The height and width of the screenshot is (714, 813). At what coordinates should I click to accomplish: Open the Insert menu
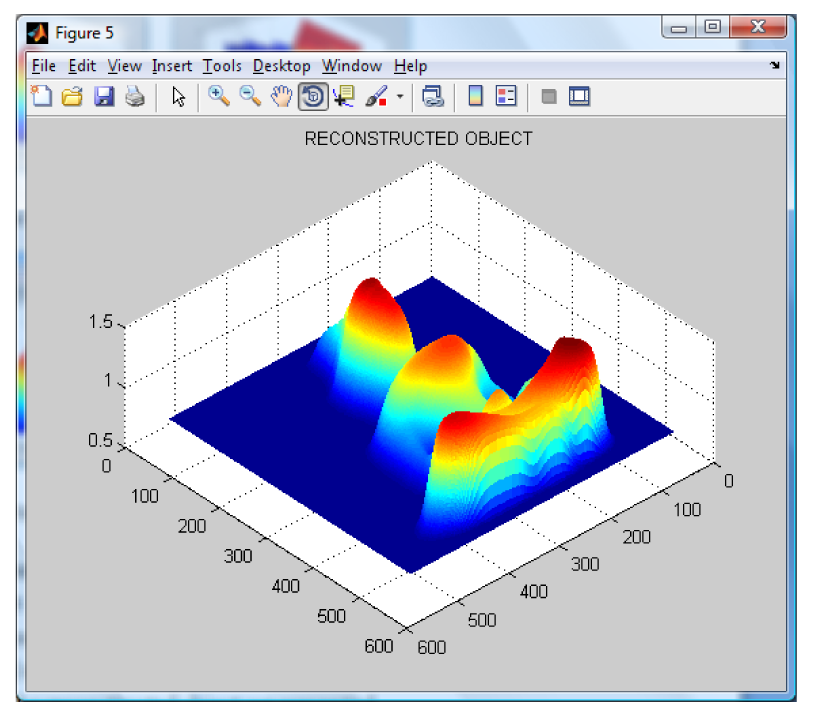172,66
